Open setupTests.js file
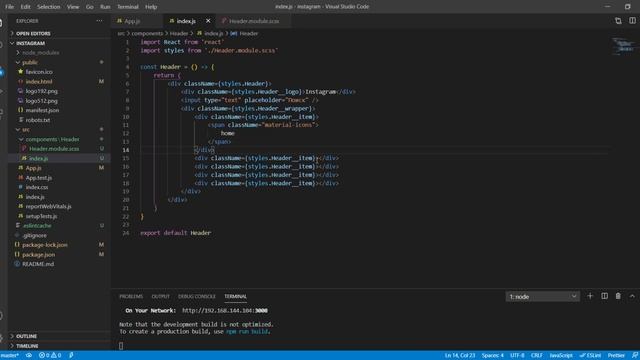 pos(41,216)
